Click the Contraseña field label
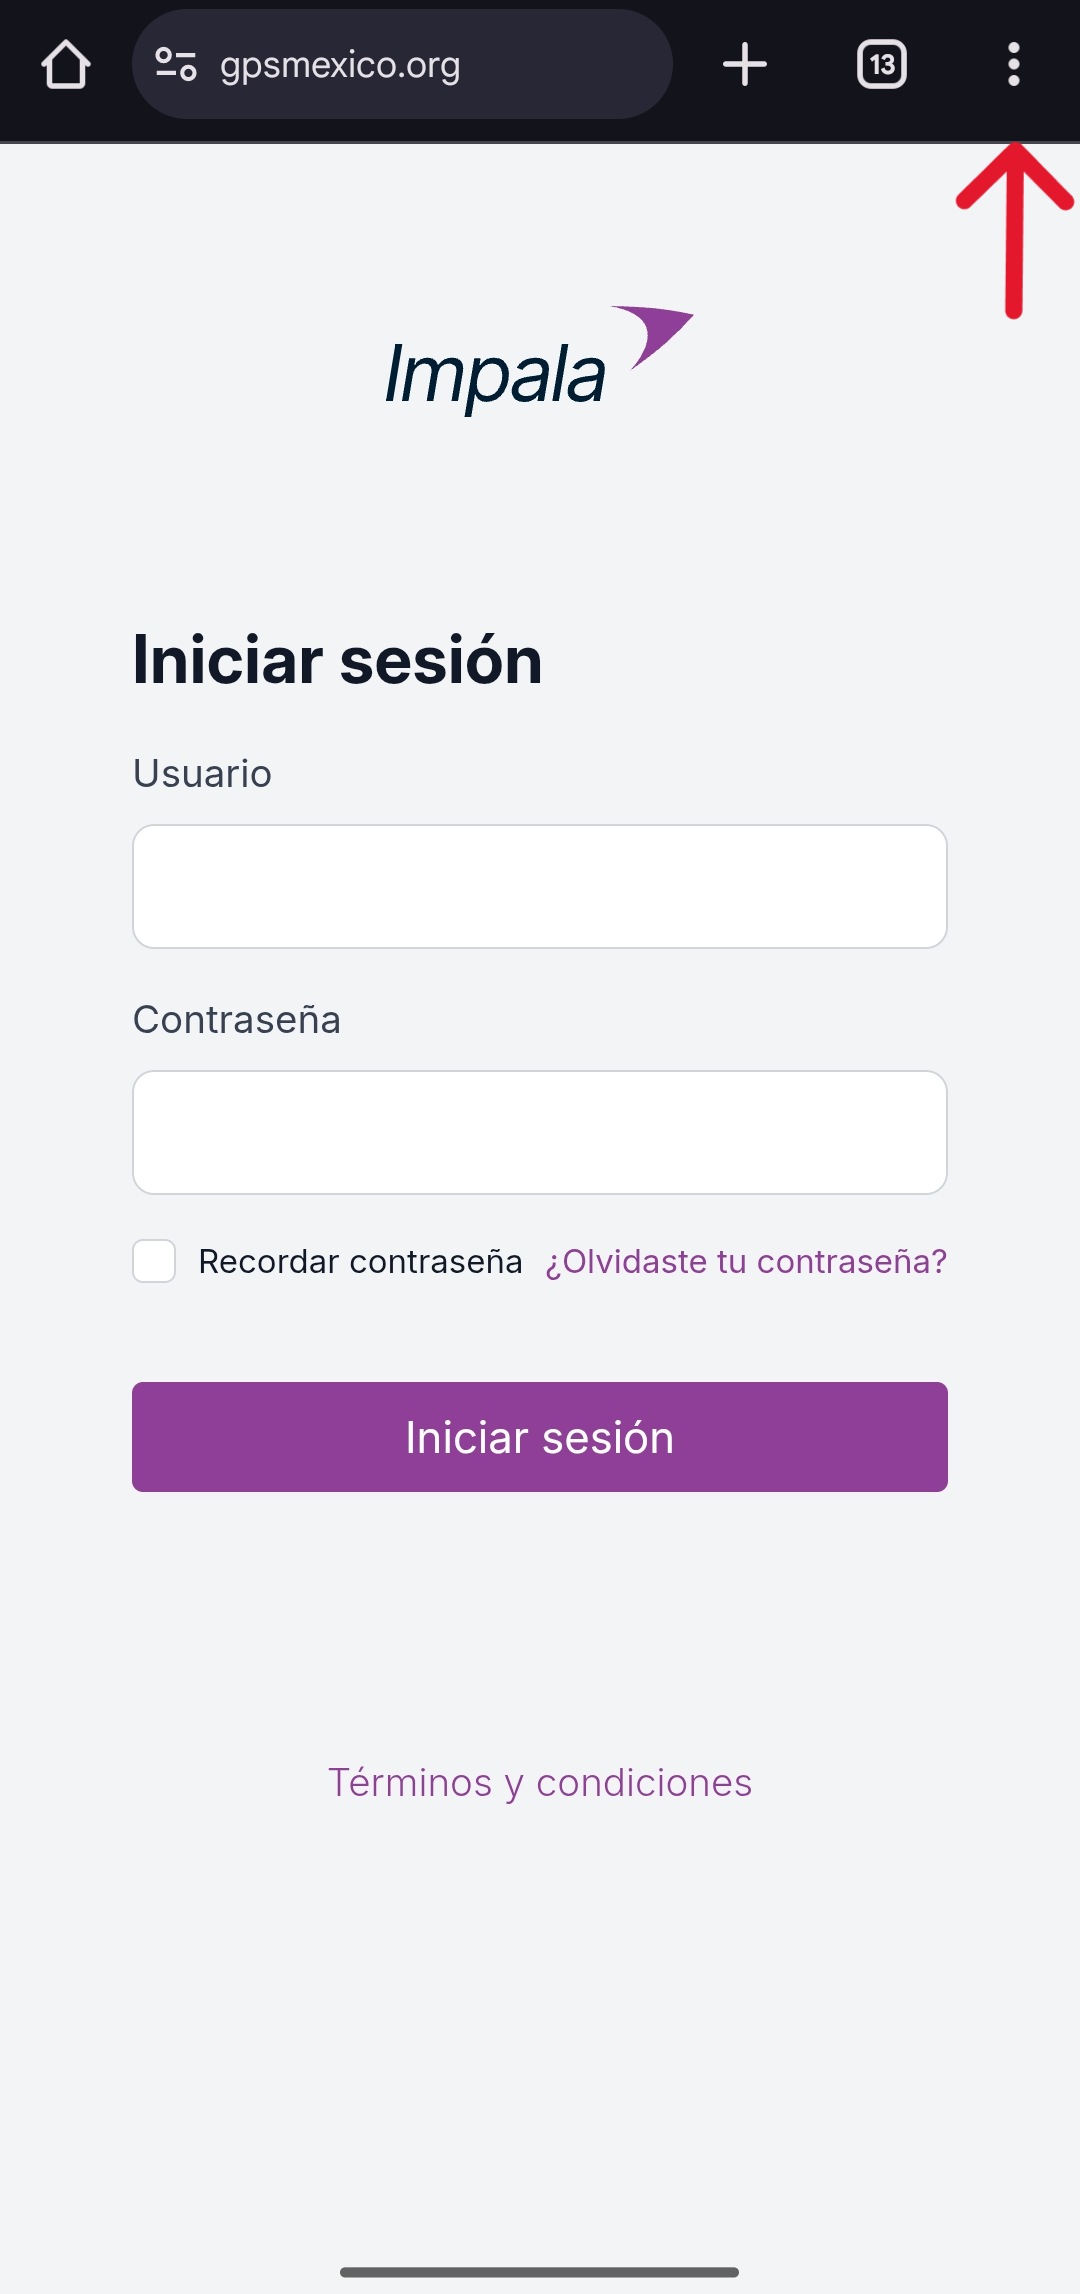This screenshot has width=1080, height=2294. (237, 1020)
